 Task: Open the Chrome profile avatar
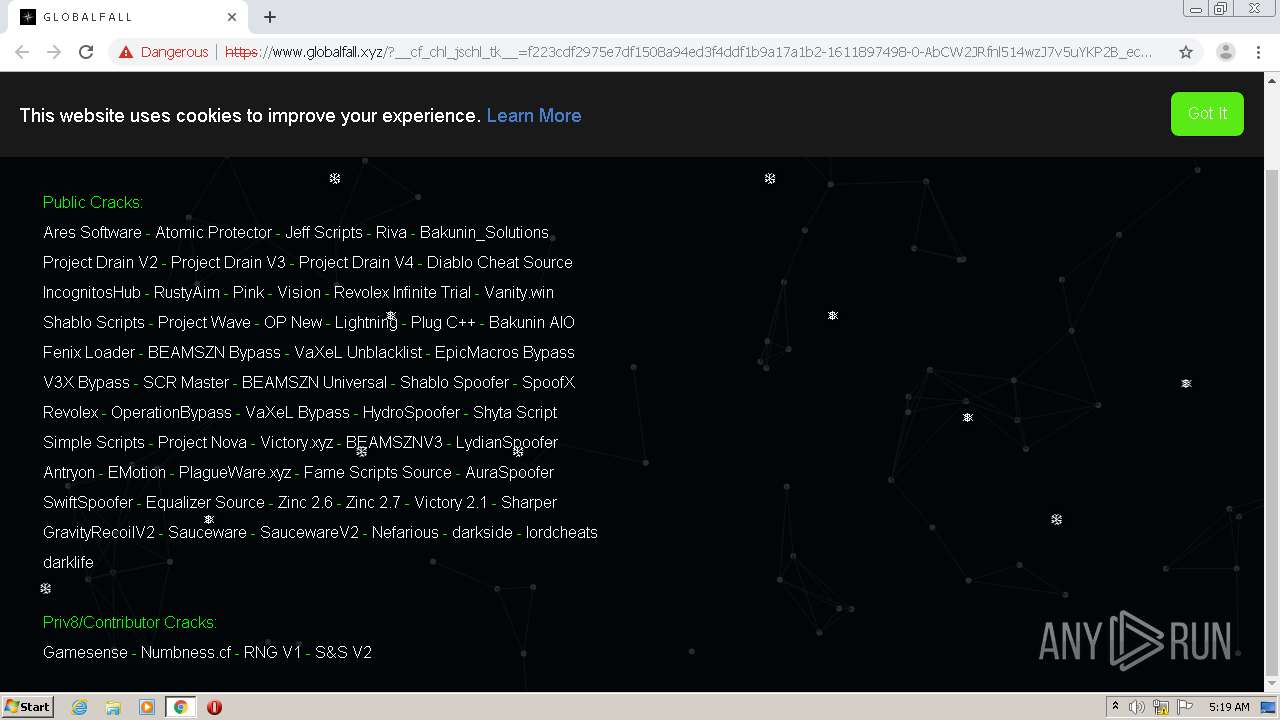tap(1225, 52)
